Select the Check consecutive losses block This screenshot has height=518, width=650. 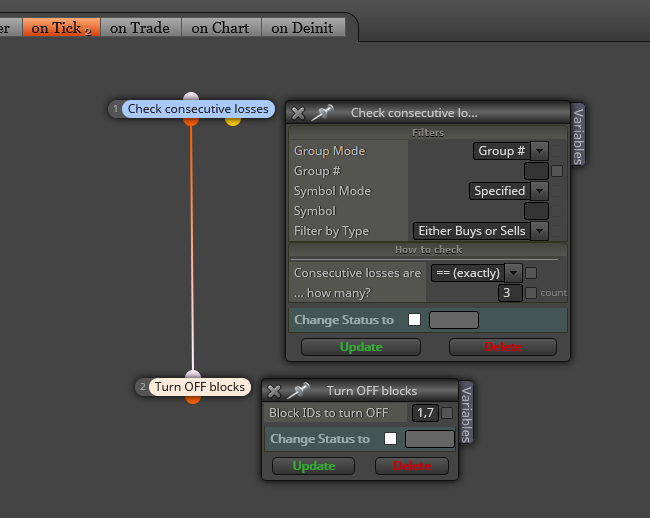click(198, 109)
